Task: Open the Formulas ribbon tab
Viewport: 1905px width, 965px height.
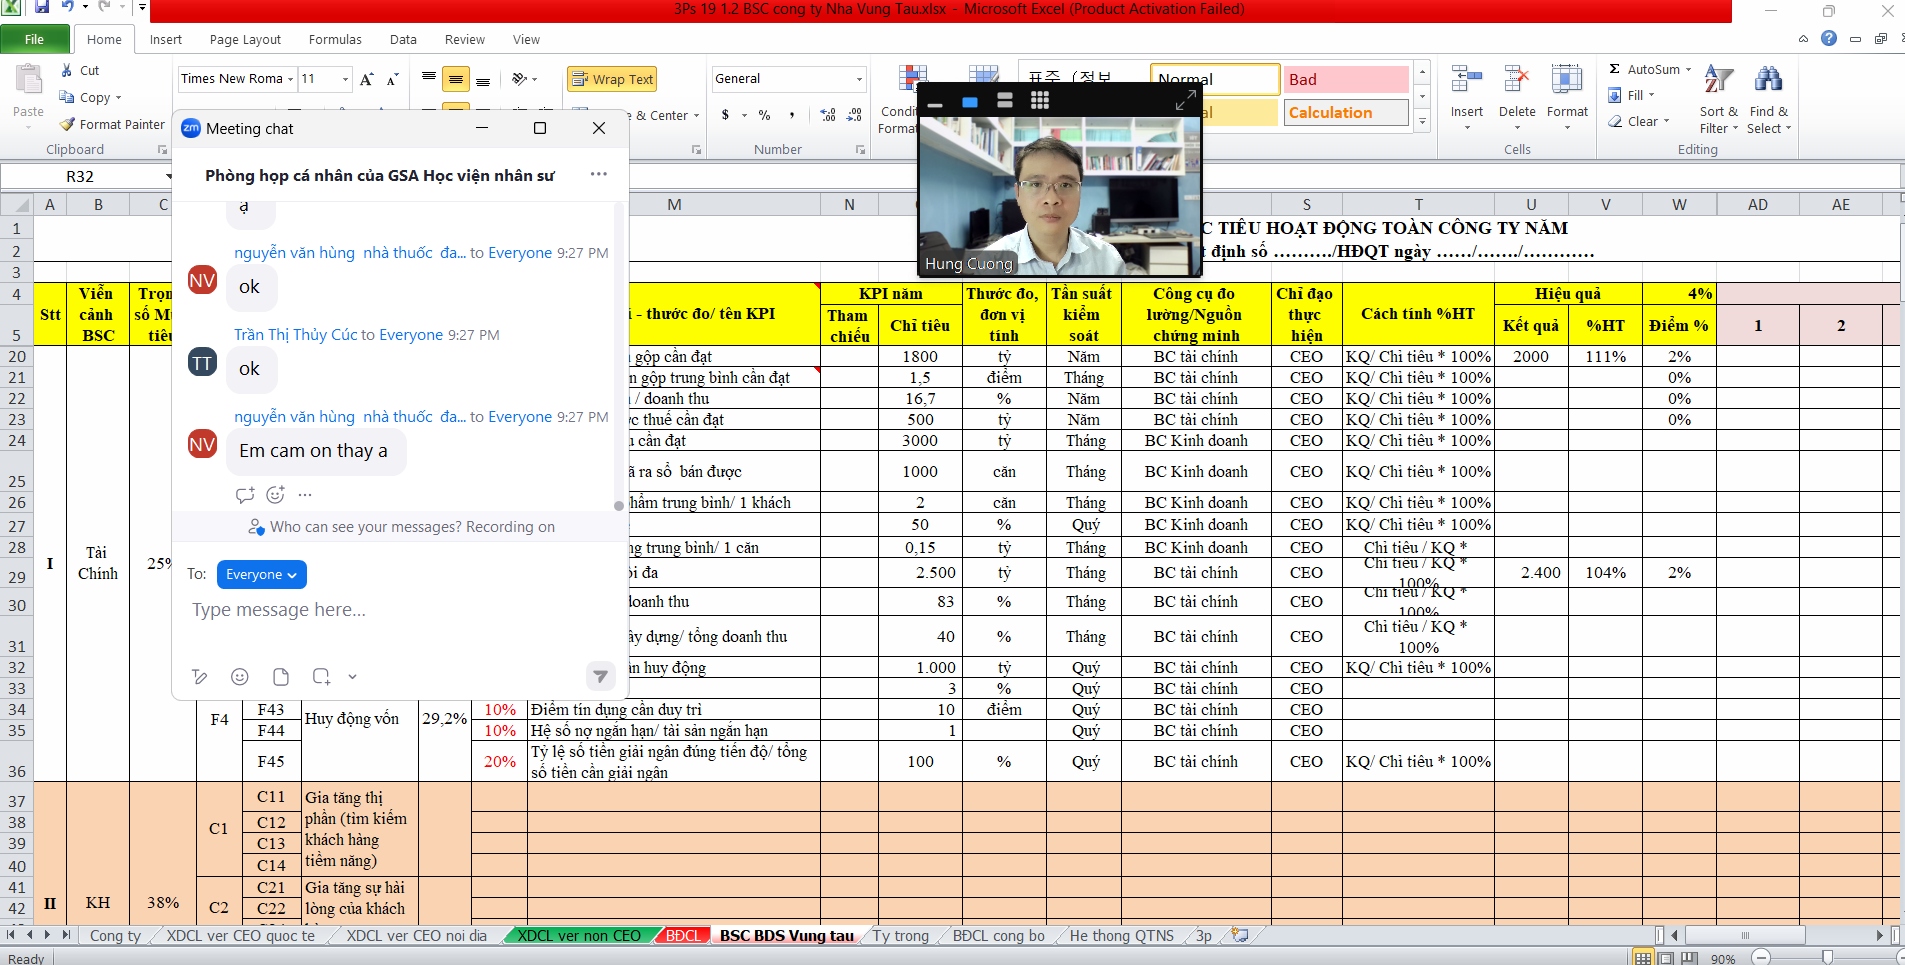Action: point(335,40)
